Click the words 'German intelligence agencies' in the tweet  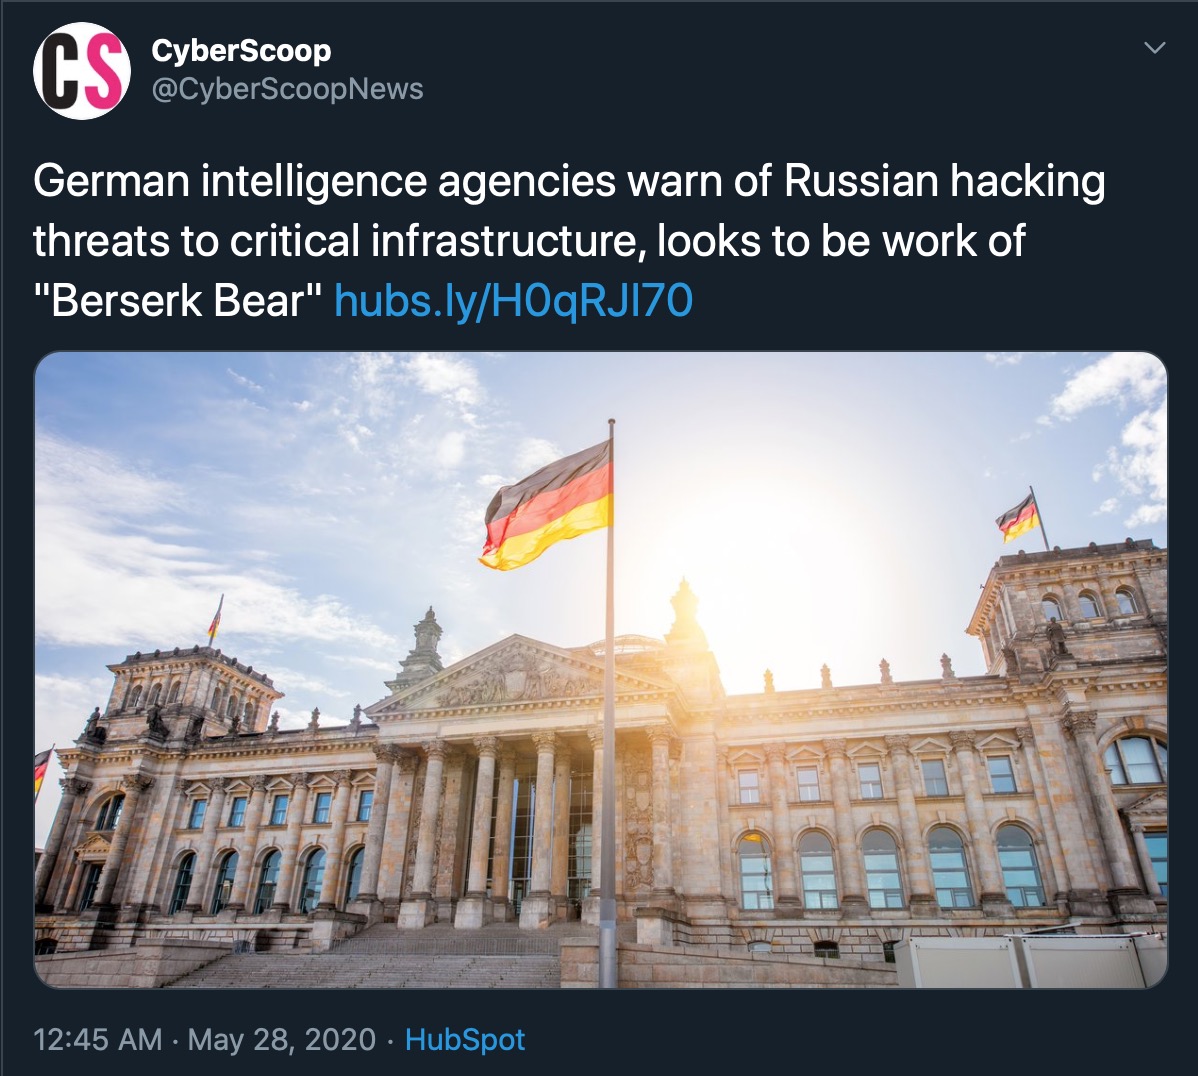pos(325,181)
